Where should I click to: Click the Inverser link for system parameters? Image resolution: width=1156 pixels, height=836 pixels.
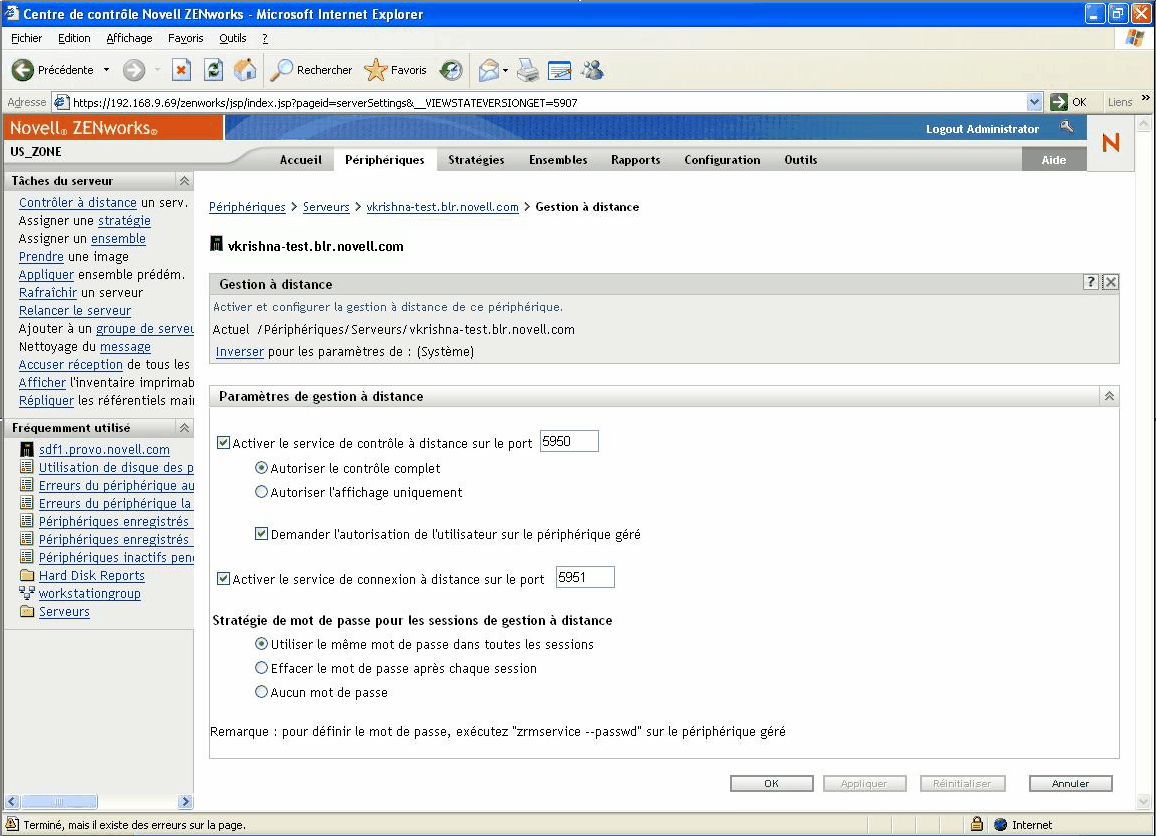coord(239,351)
